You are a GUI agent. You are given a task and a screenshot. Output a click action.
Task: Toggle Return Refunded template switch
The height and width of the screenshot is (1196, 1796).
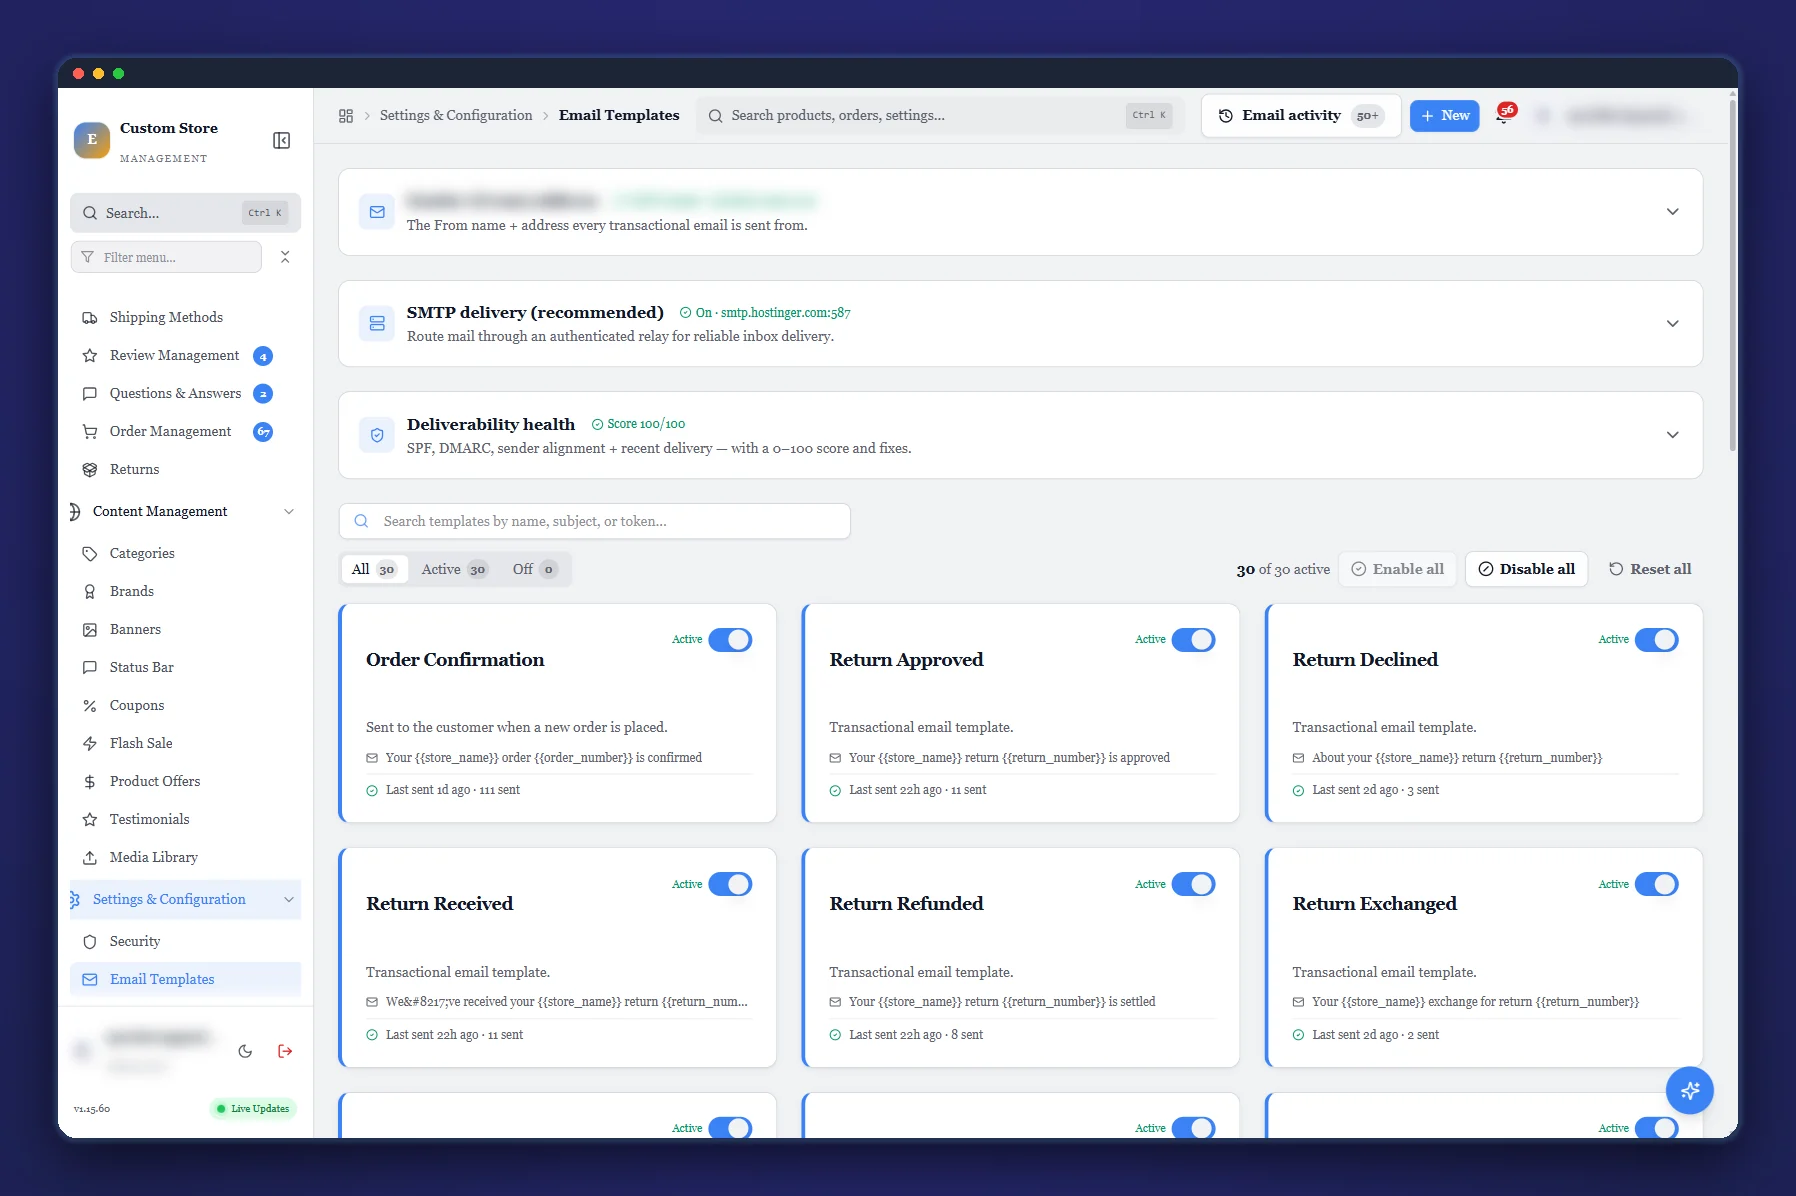[x=1193, y=884]
